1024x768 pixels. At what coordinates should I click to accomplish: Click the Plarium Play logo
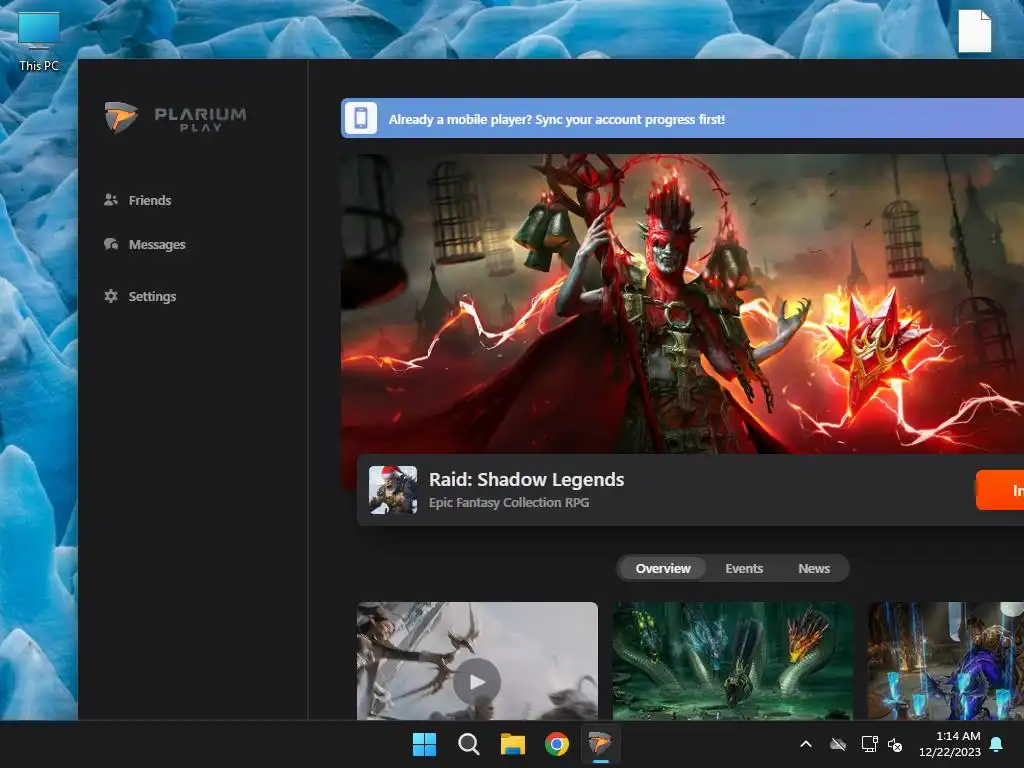tap(175, 118)
